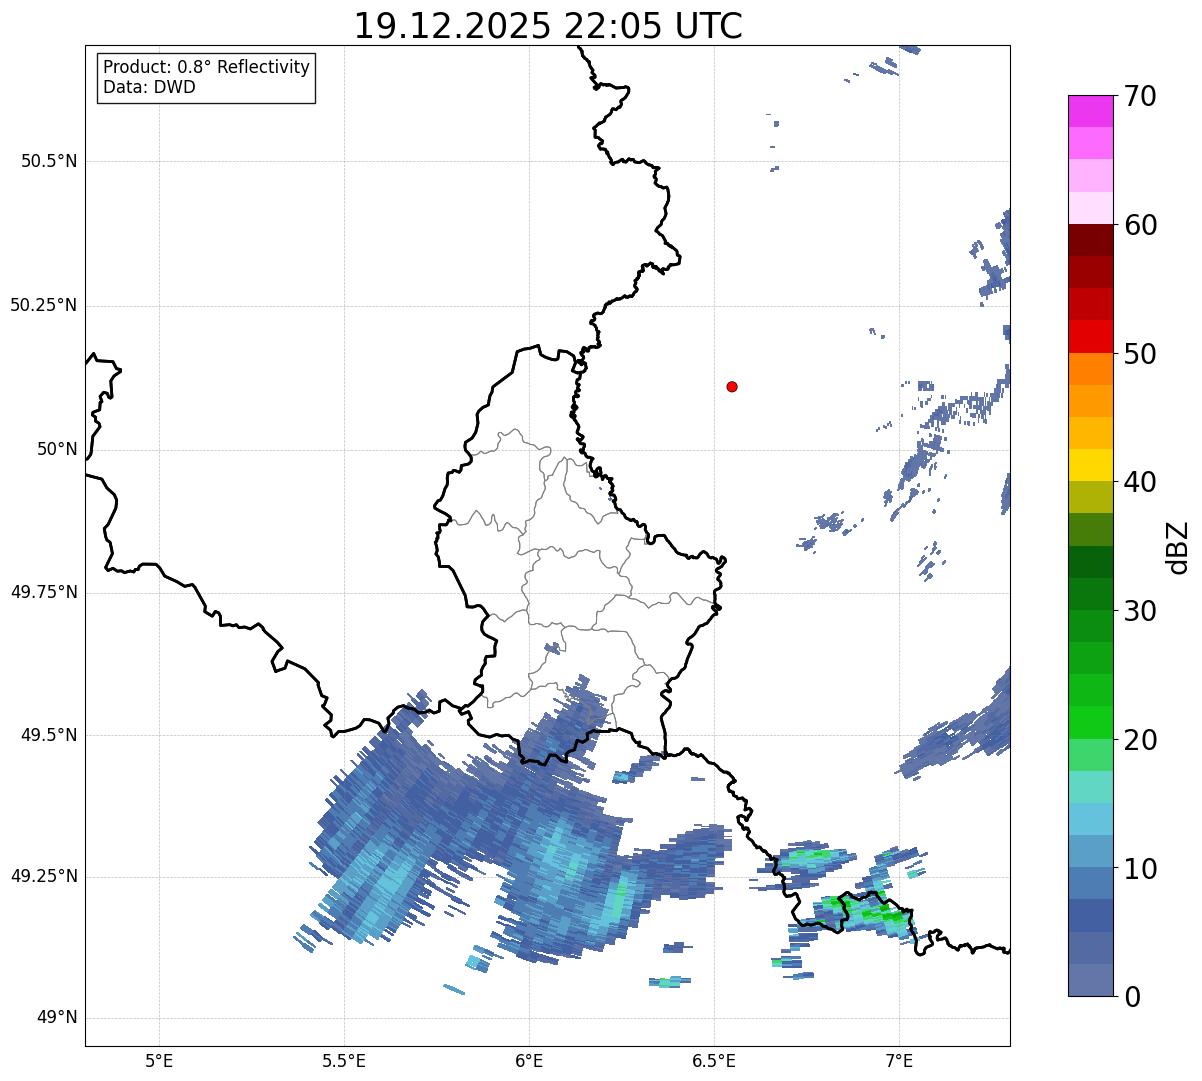Click the 50.25°N latitude label
The height and width of the screenshot is (1081, 1202).
point(43,305)
